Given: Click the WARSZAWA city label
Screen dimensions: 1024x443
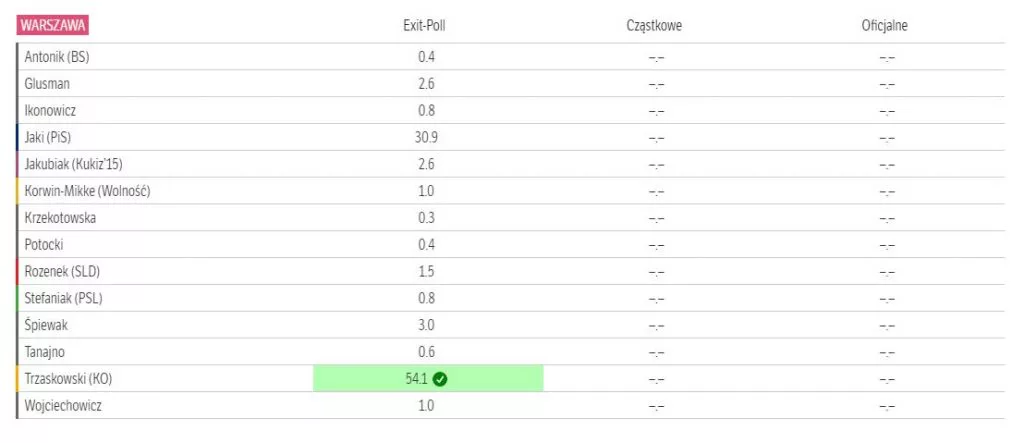Looking at the screenshot, I should [52, 26].
